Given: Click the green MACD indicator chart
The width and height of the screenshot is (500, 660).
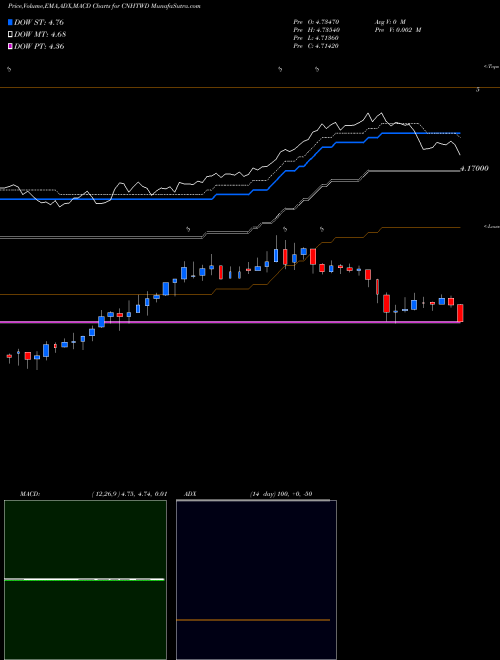Looking at the screenshot, I should pyautogui.click(x=85, y=580).
